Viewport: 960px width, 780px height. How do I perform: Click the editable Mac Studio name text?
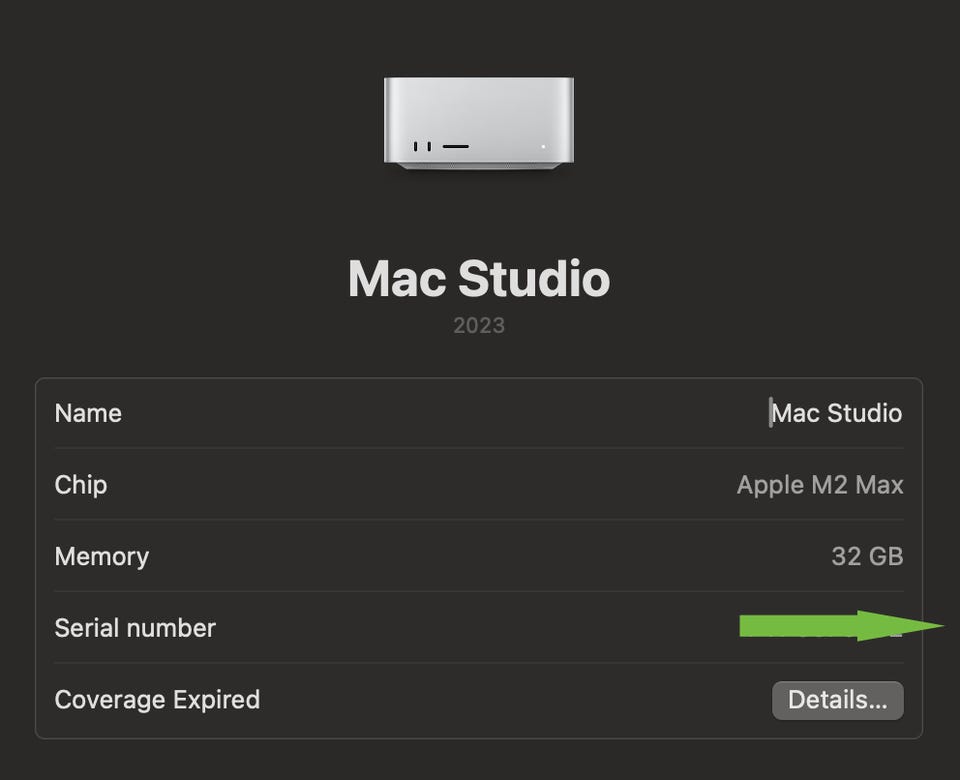pyautogui.click(x=837, y=413)
